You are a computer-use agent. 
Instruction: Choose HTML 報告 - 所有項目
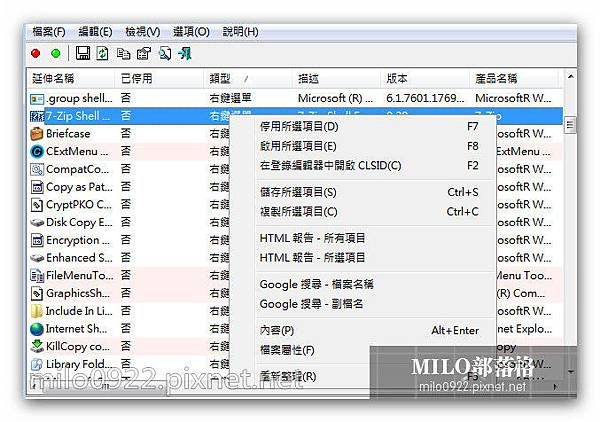coord(369,238)
